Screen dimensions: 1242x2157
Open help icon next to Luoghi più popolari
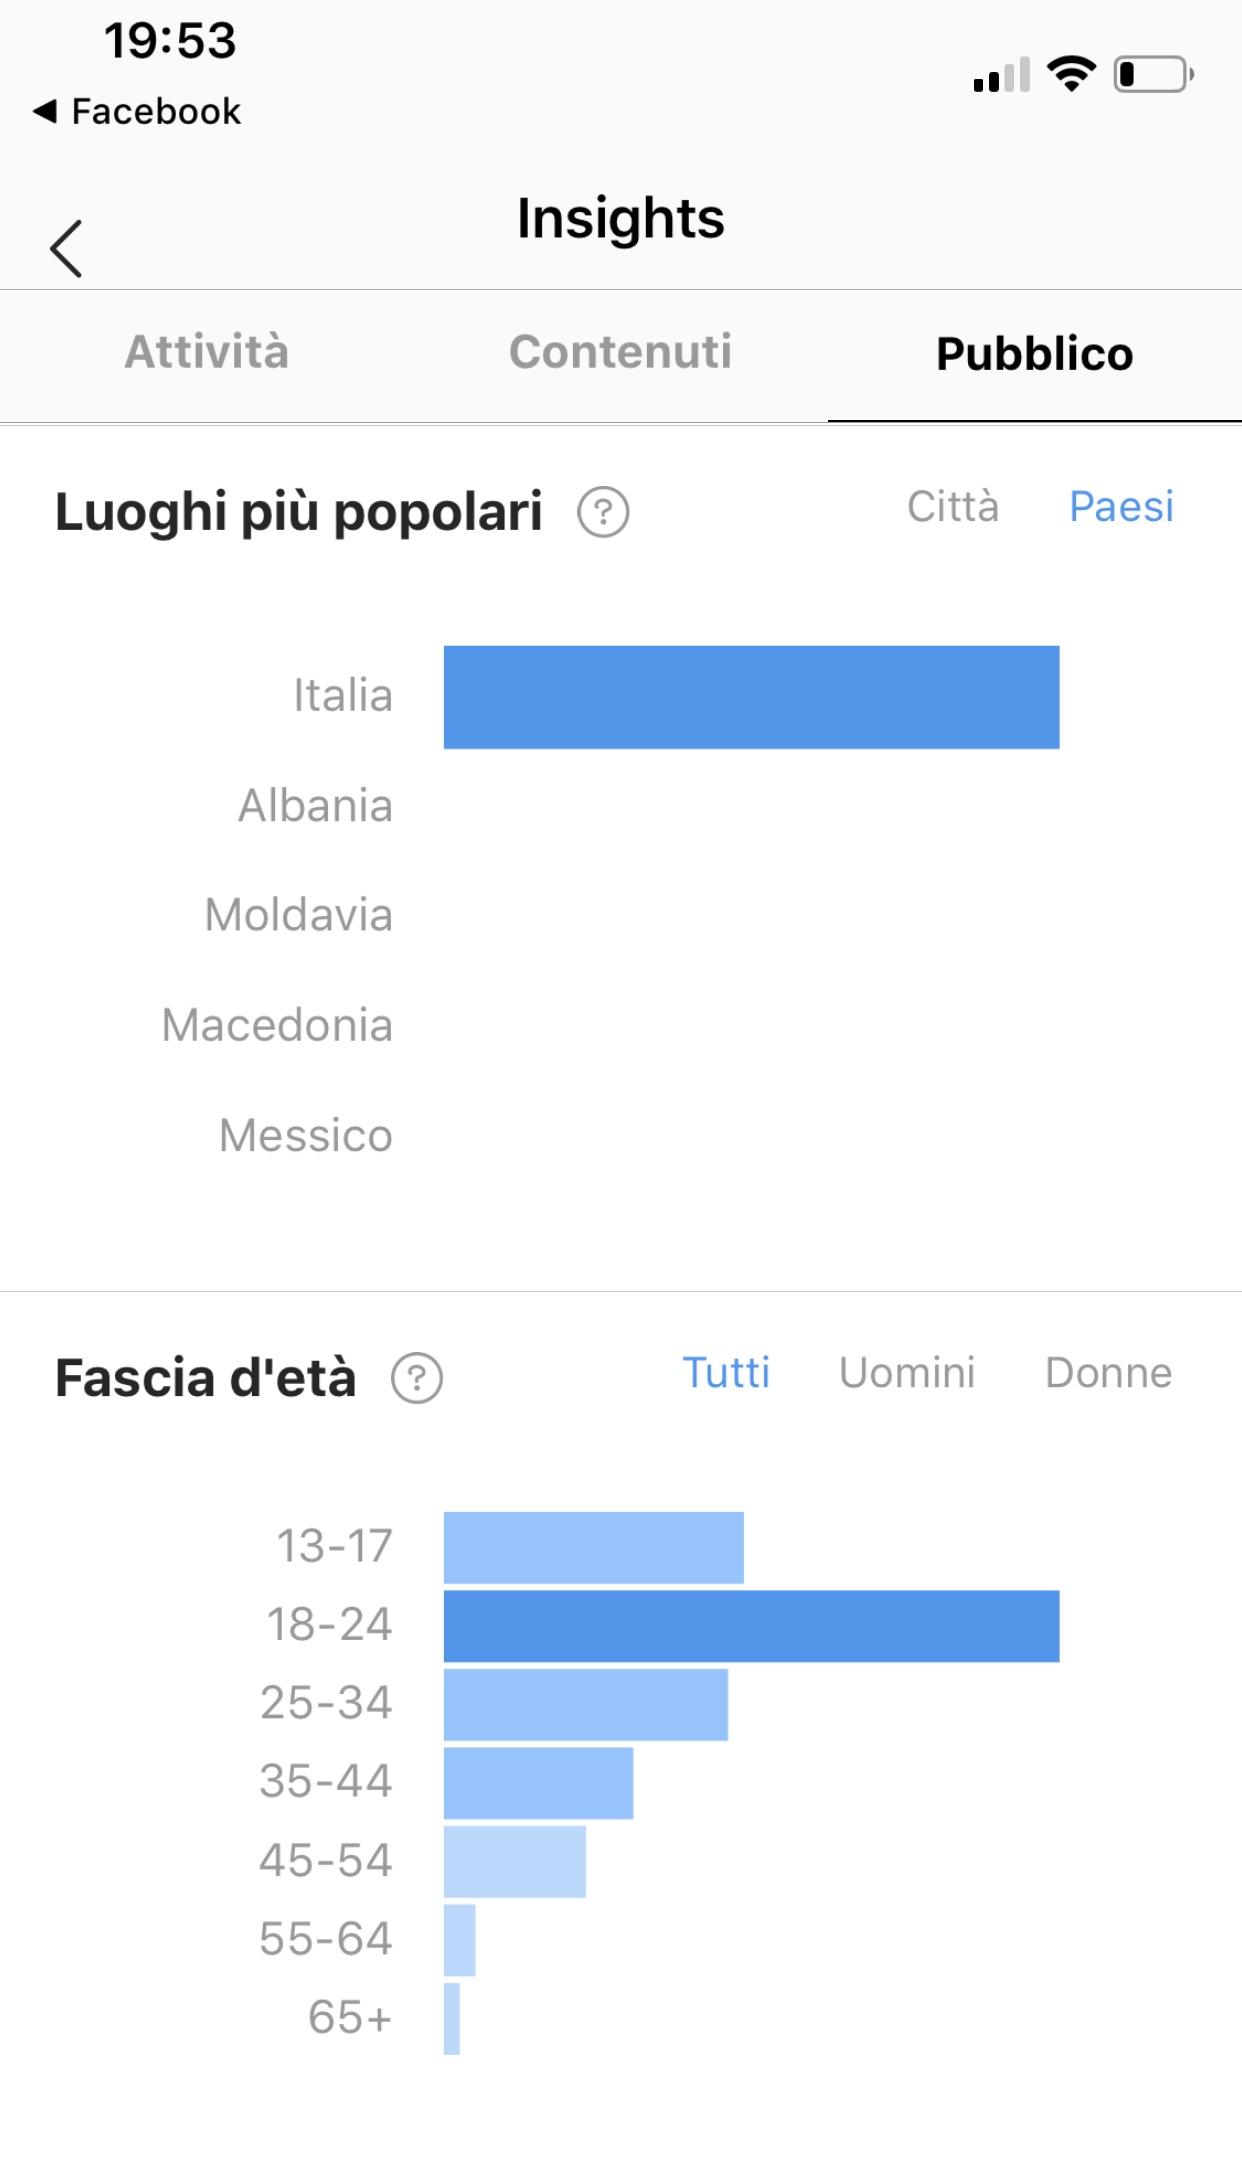coord(603,512)
